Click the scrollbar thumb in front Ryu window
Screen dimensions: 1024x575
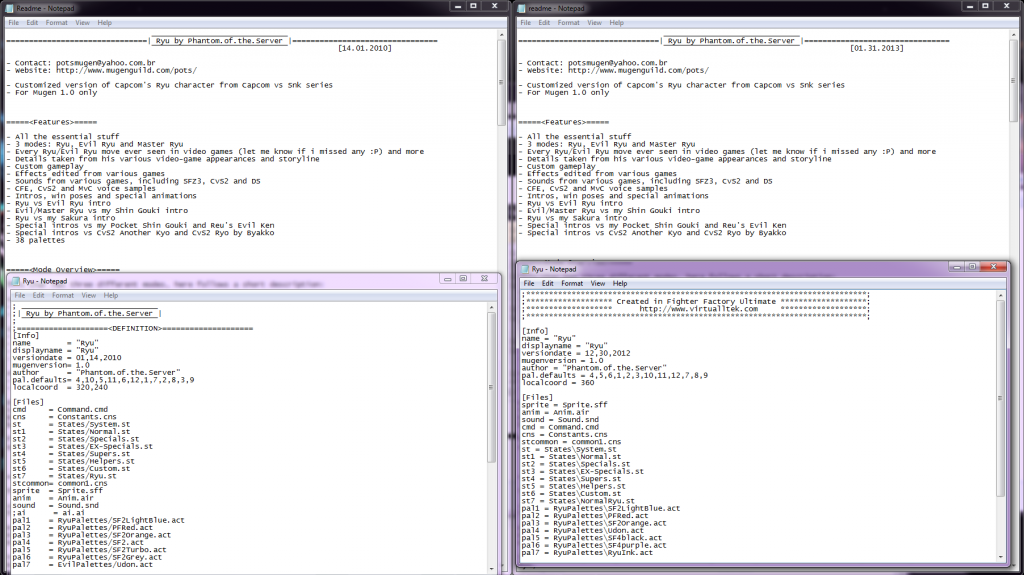pos(1000,398)
